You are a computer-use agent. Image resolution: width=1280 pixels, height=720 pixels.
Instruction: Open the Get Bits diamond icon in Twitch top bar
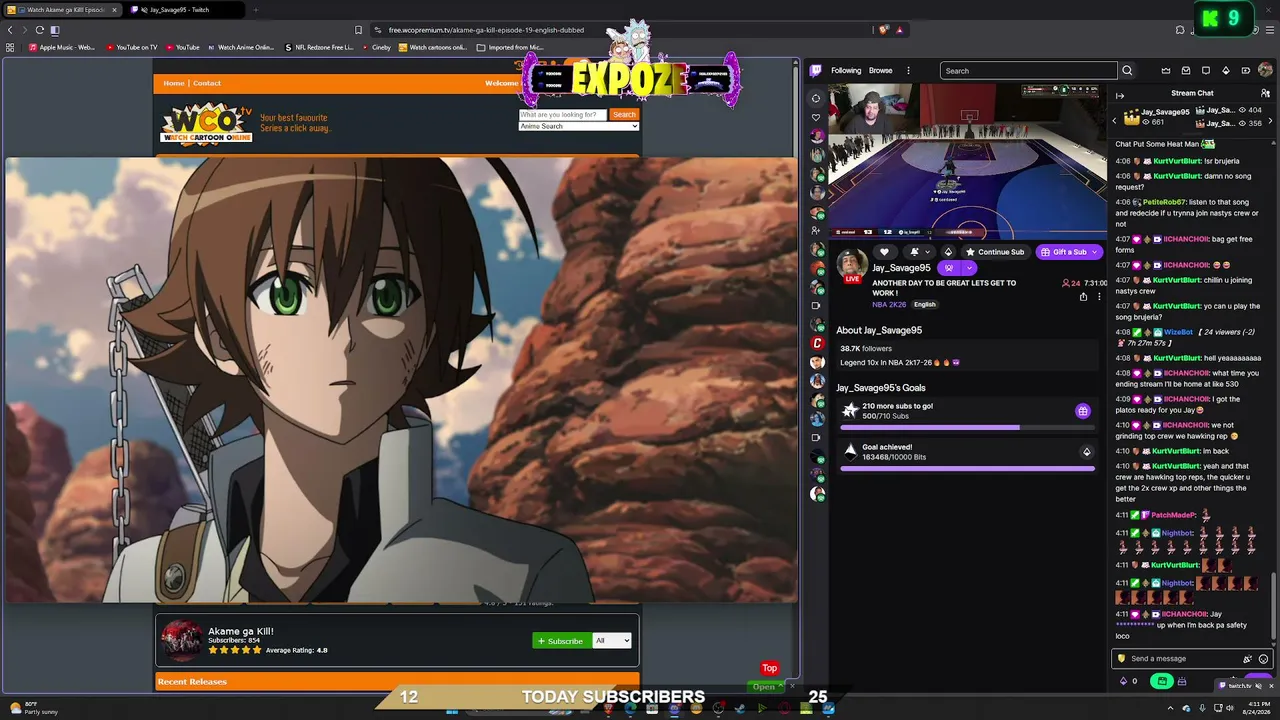tap(1226, 71)
